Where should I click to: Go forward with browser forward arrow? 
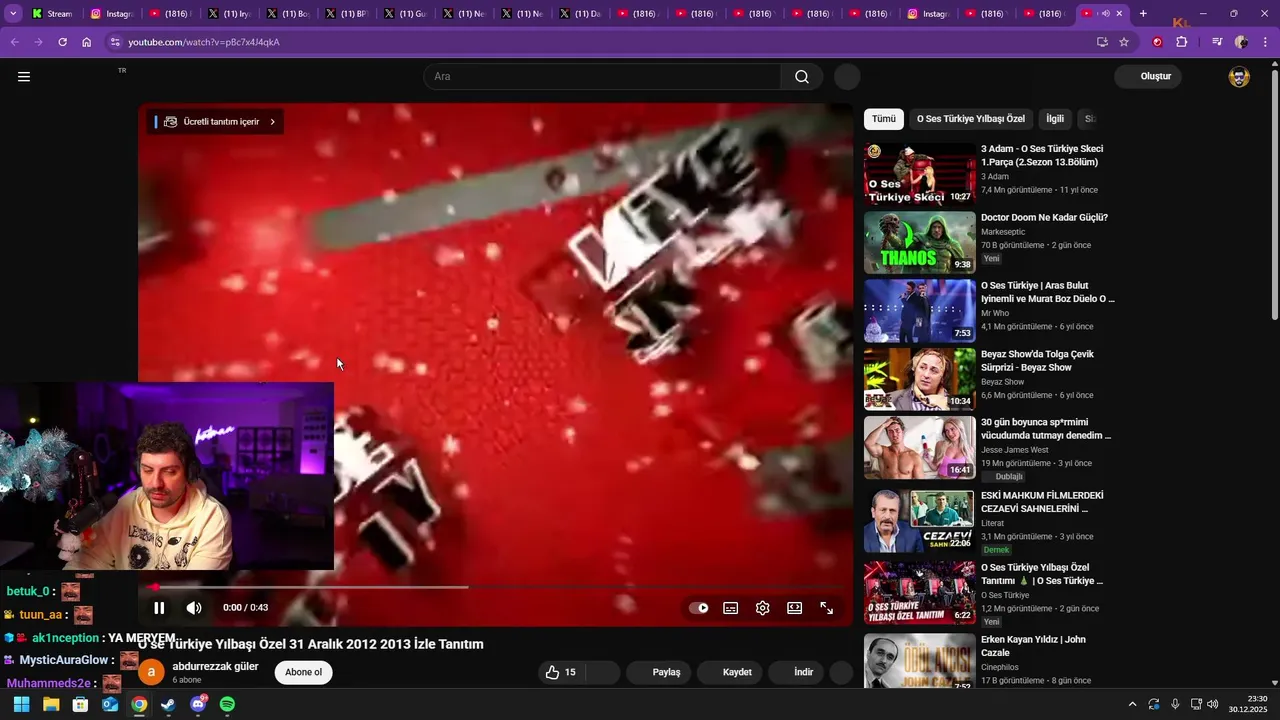tap(38, 42)
